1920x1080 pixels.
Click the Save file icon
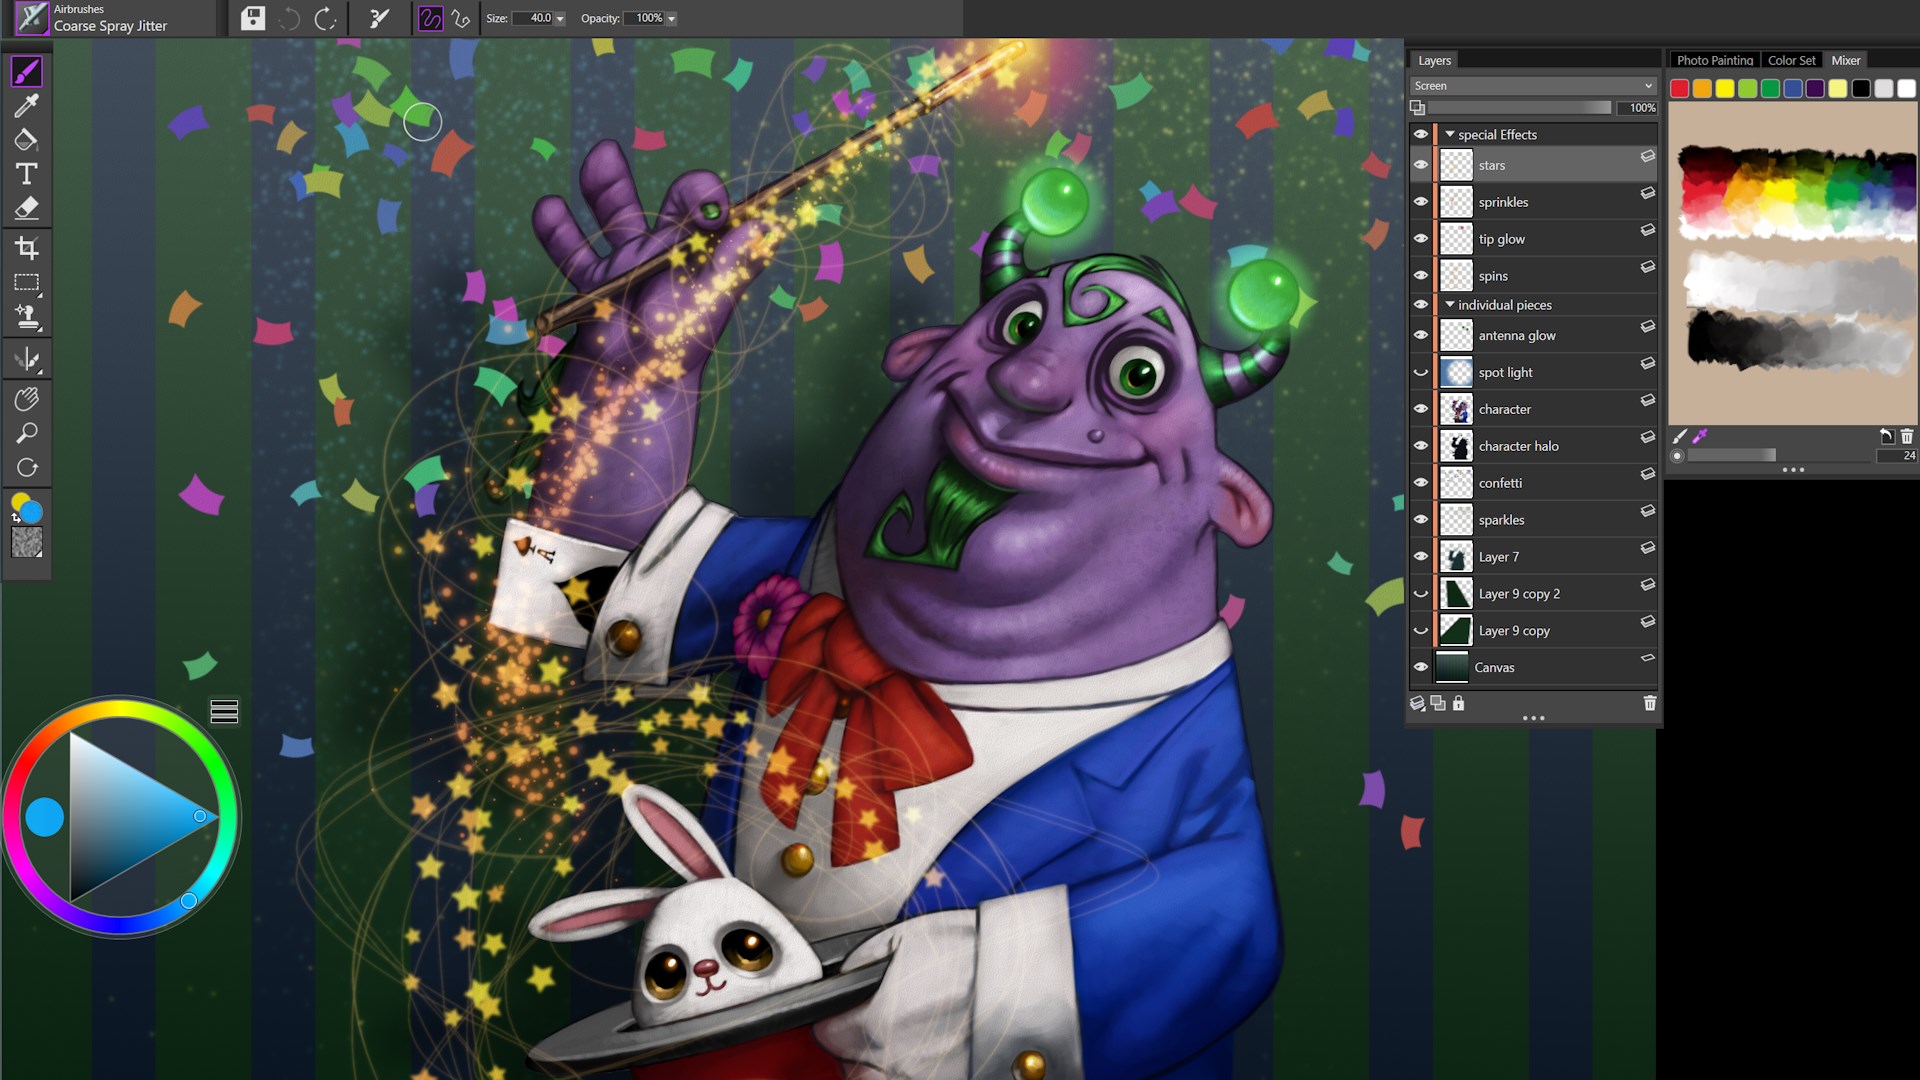(253, 18)
